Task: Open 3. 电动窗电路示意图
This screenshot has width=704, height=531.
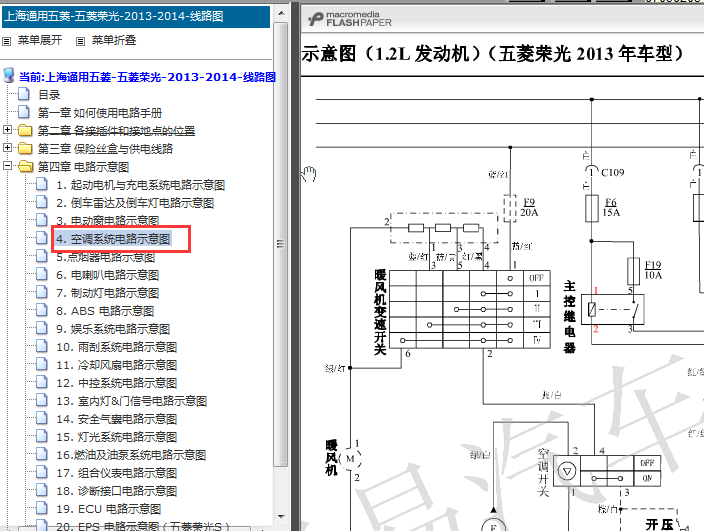Action: [x=108, y=221]
